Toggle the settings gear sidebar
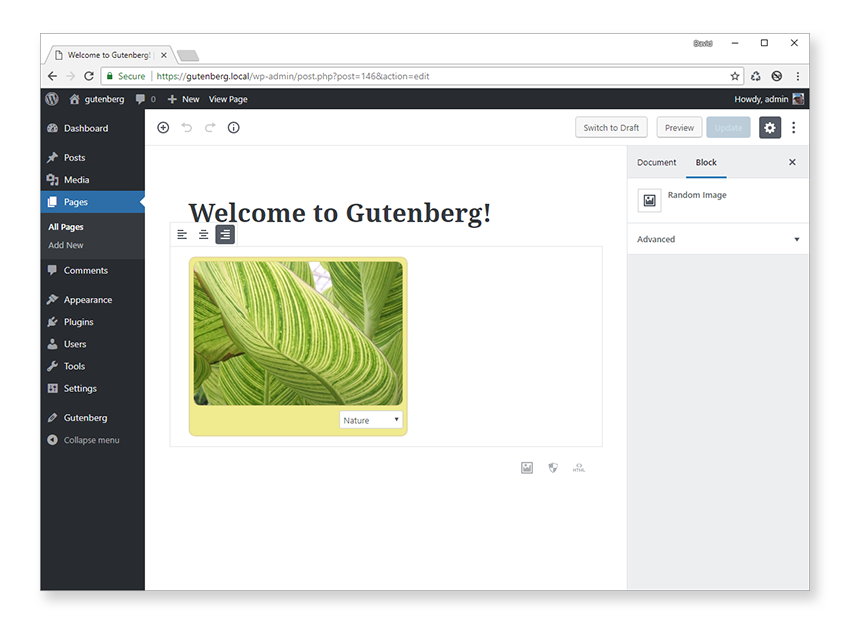The height and width of the screenshot is (633, 850). coord(770,127)
